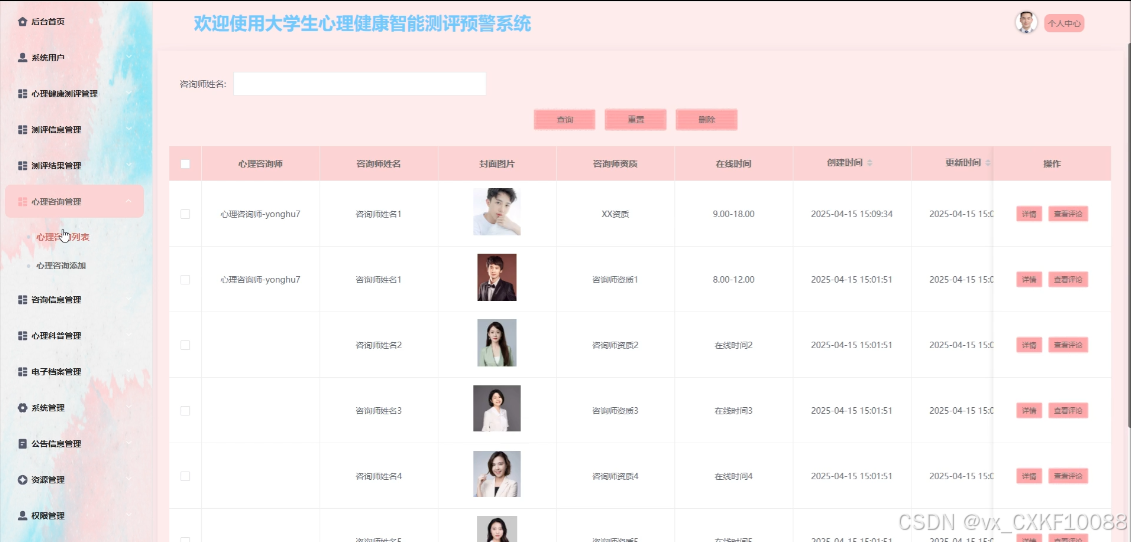Expand the 测评信息管理 menu chevron
This screenshot has width=1131, height=542.
[128, 130]
